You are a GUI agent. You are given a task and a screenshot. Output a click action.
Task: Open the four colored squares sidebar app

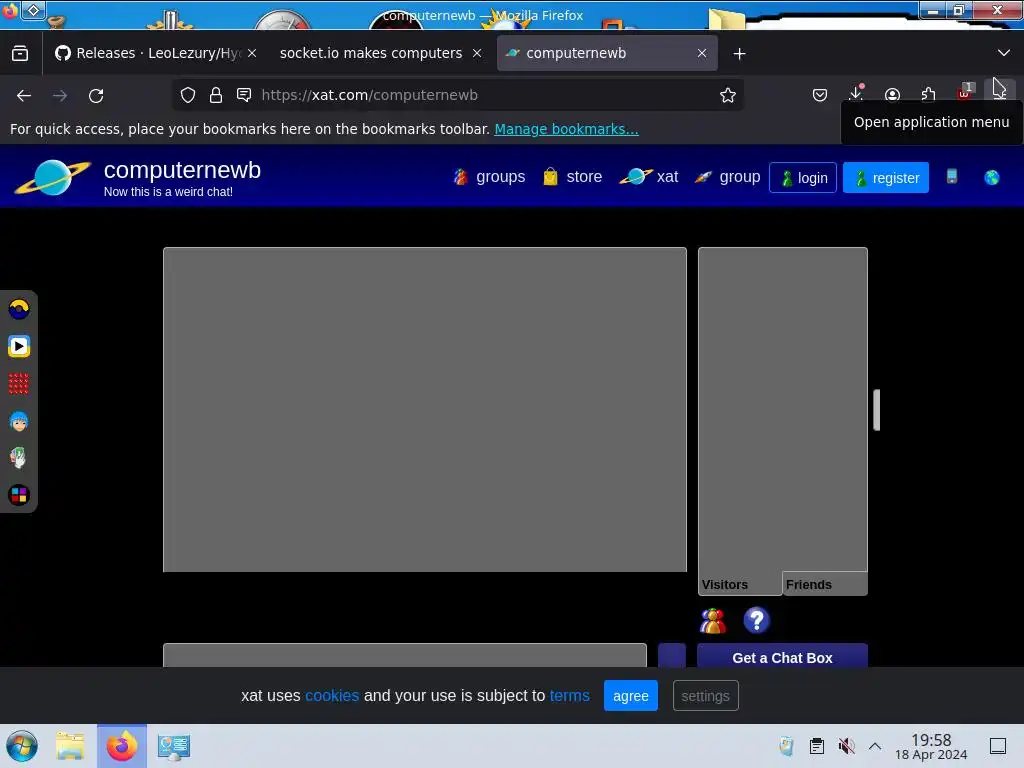pyautogui.click(x=19, y=495)
